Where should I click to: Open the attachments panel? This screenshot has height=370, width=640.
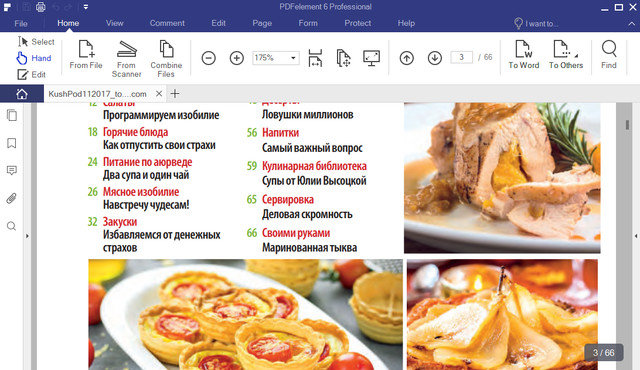12,198
